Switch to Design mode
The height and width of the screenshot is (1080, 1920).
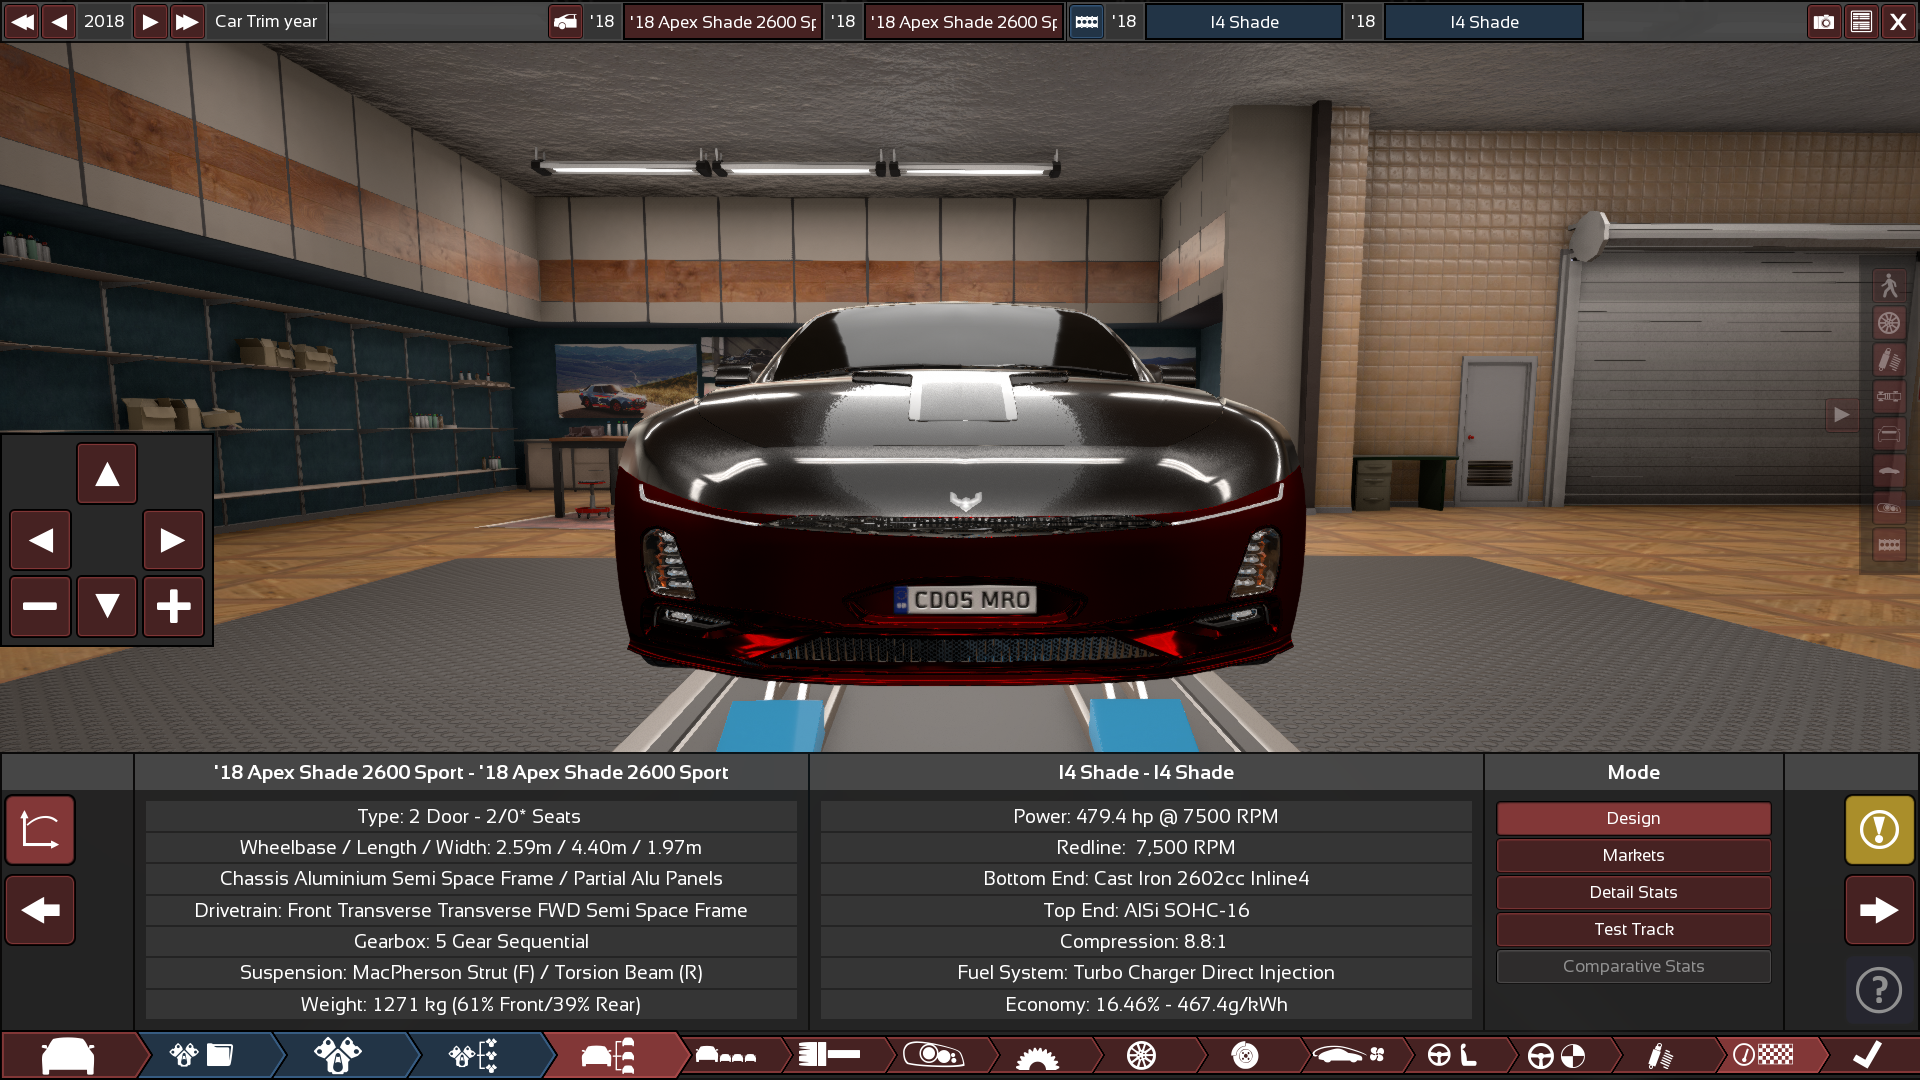1633,818
